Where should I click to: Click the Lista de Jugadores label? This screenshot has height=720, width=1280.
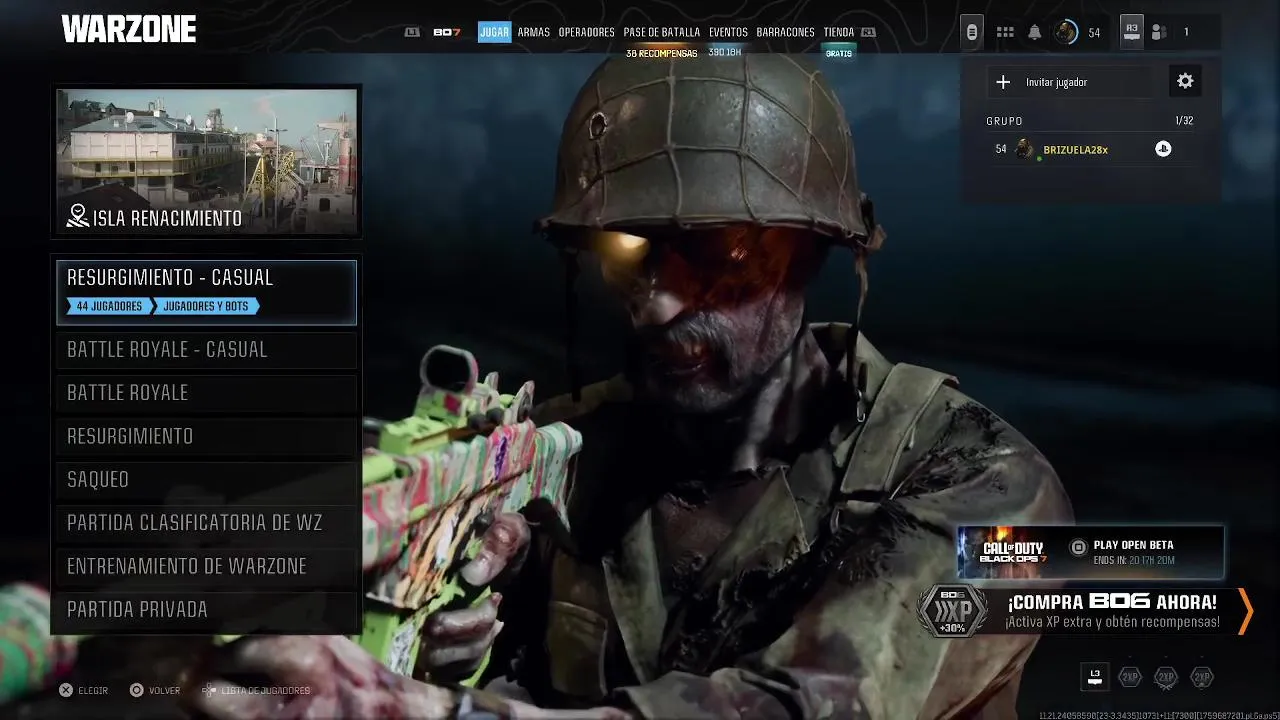[x=265, y=691]
